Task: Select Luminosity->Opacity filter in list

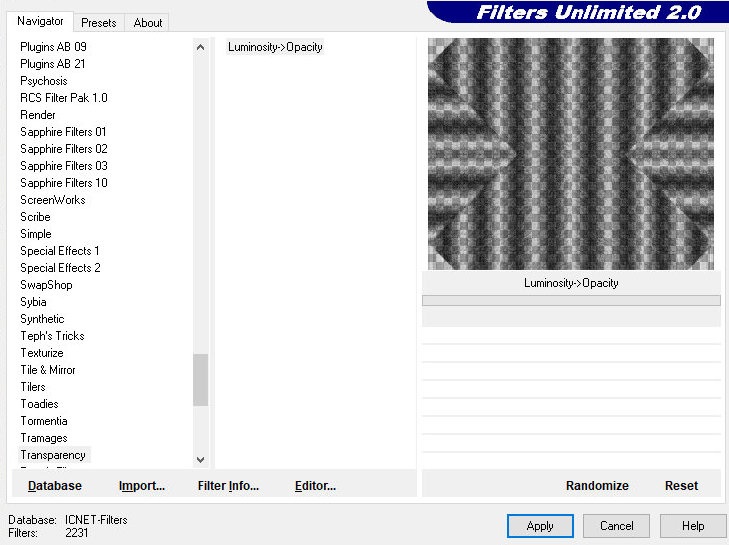Action: click(275, 47)
